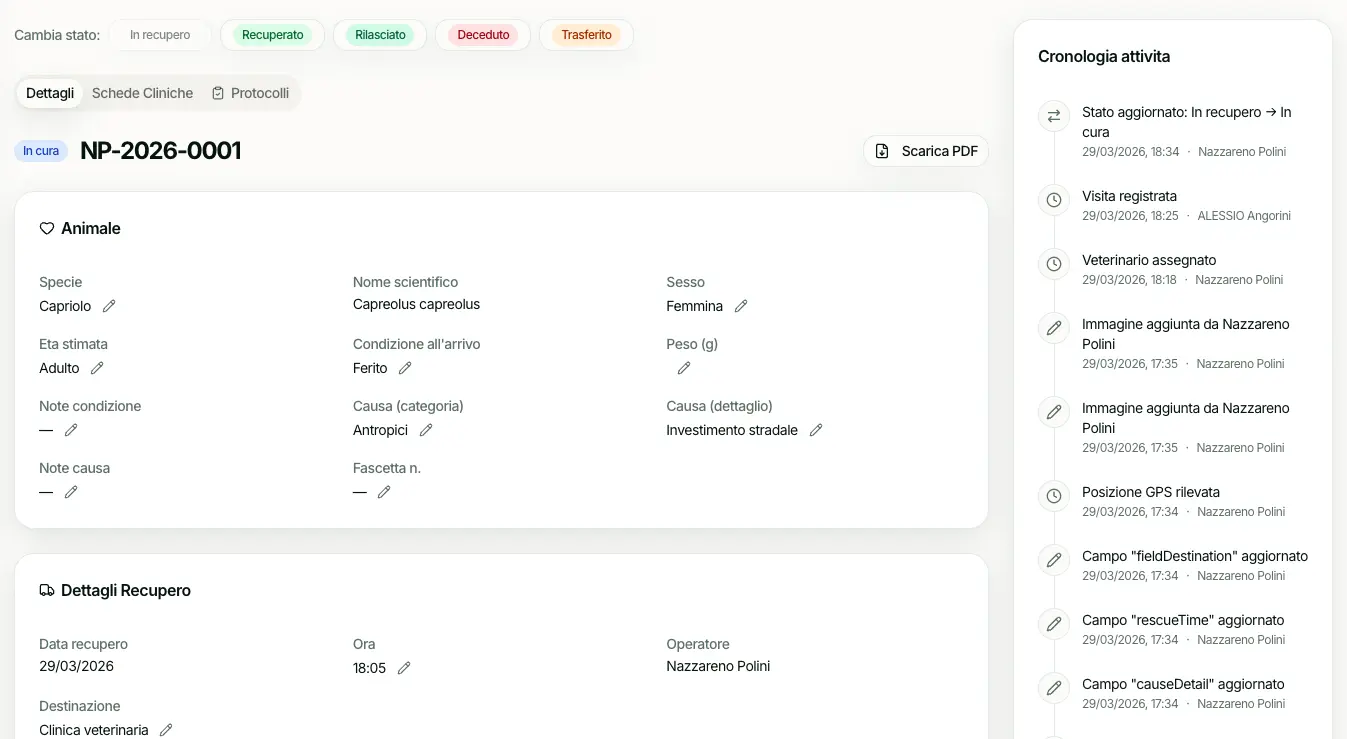The height and width of the screenshot is (739, 1347).
Task: Edit the rescue time 18:05
Action: [404, 668]
